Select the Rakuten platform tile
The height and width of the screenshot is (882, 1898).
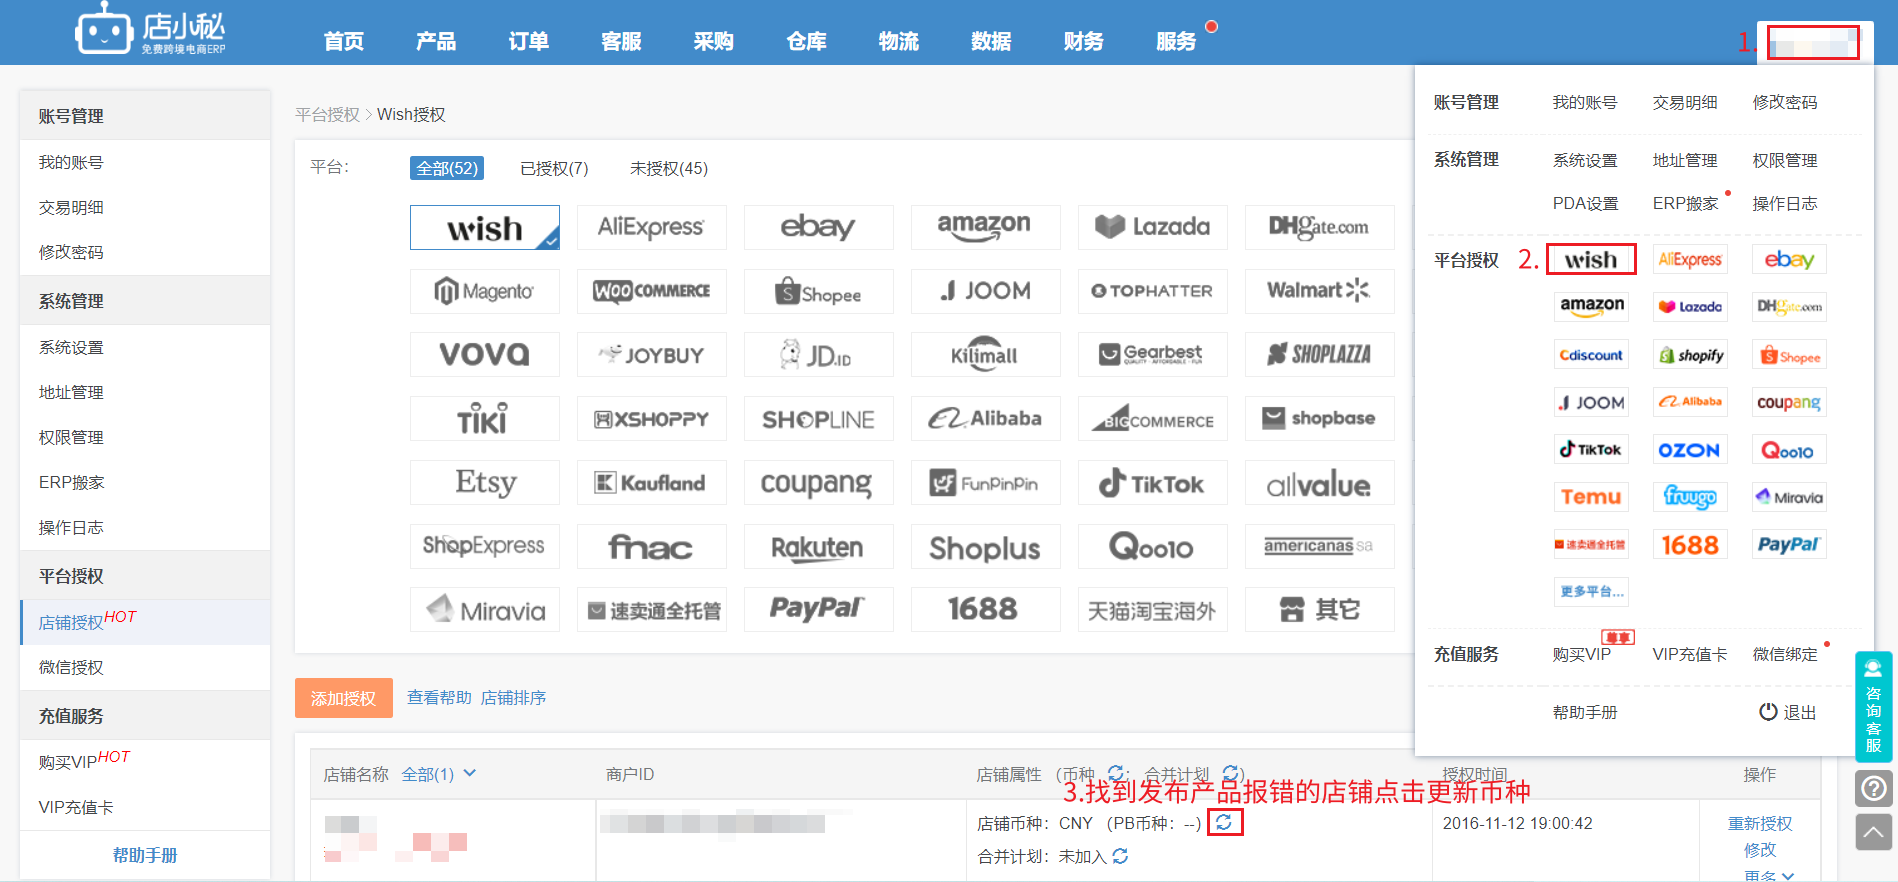819,546
